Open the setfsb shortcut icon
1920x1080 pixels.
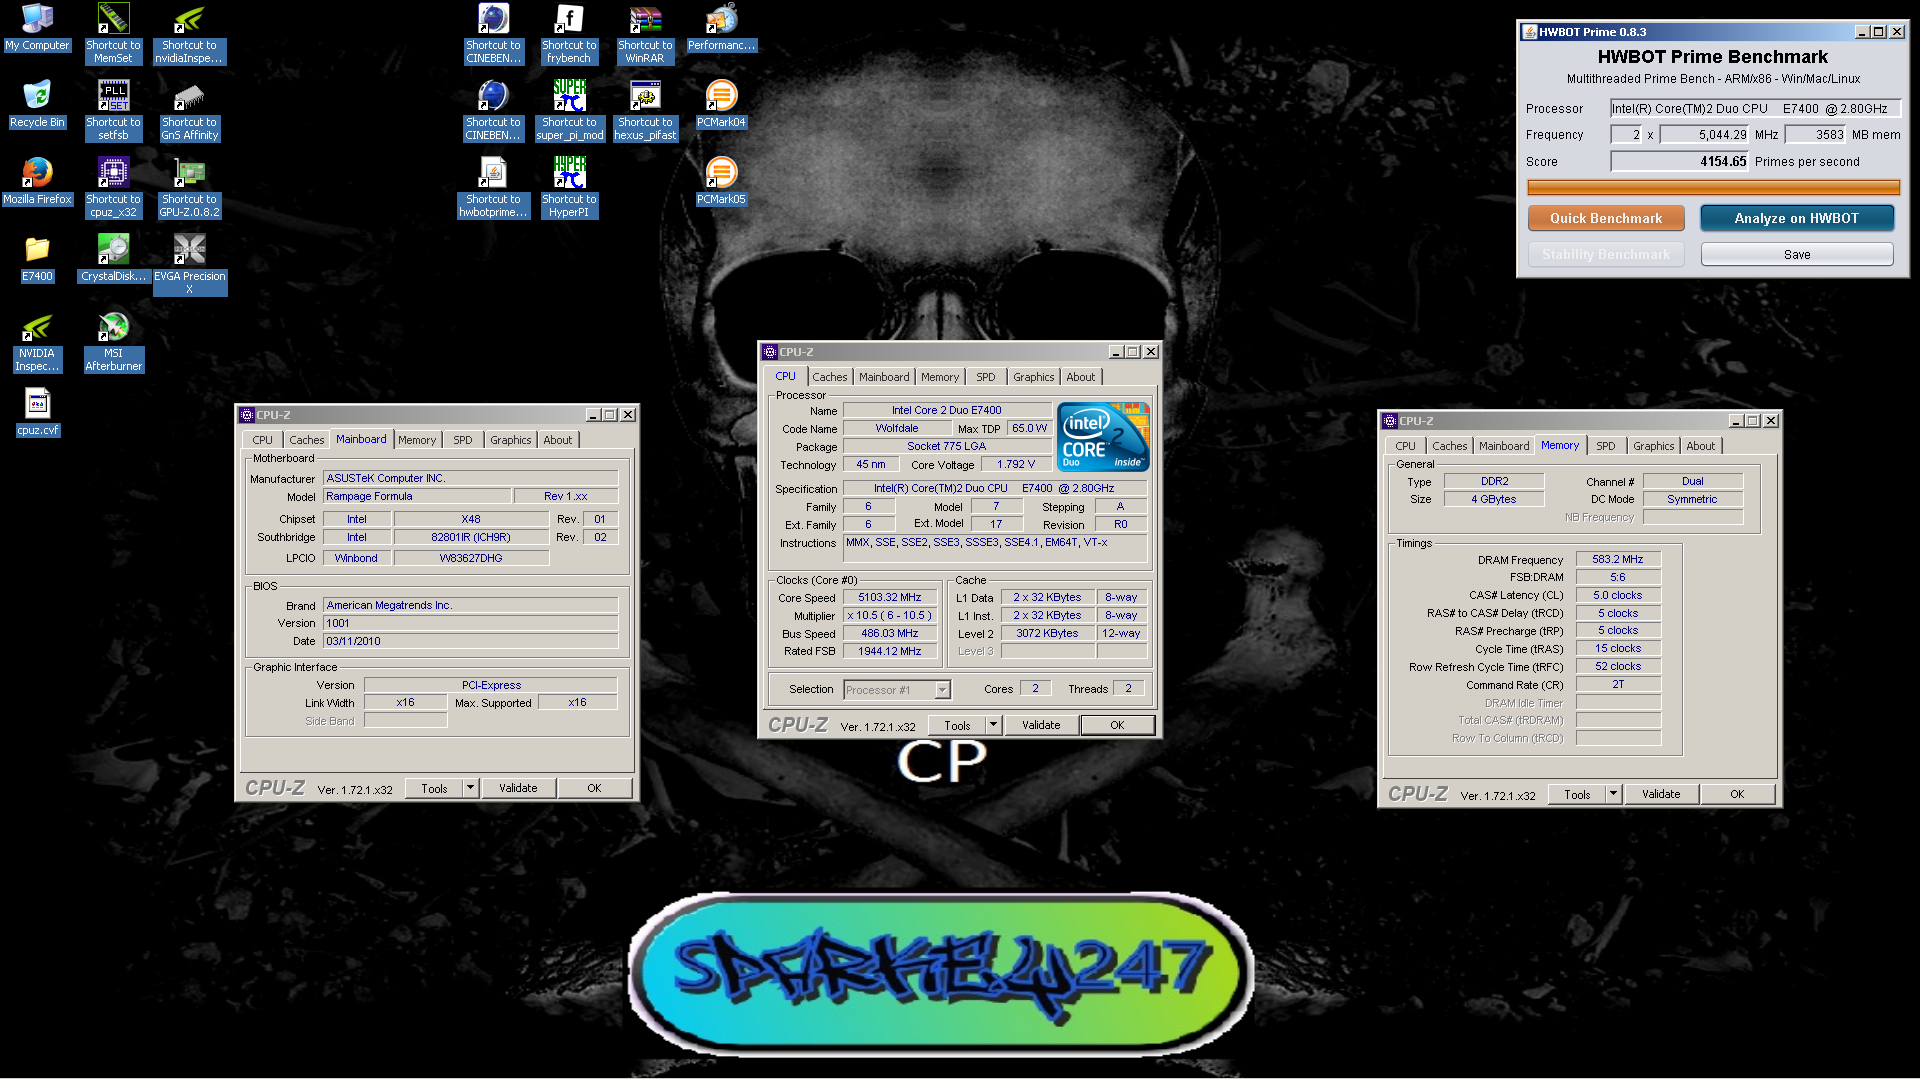(113, 110)
